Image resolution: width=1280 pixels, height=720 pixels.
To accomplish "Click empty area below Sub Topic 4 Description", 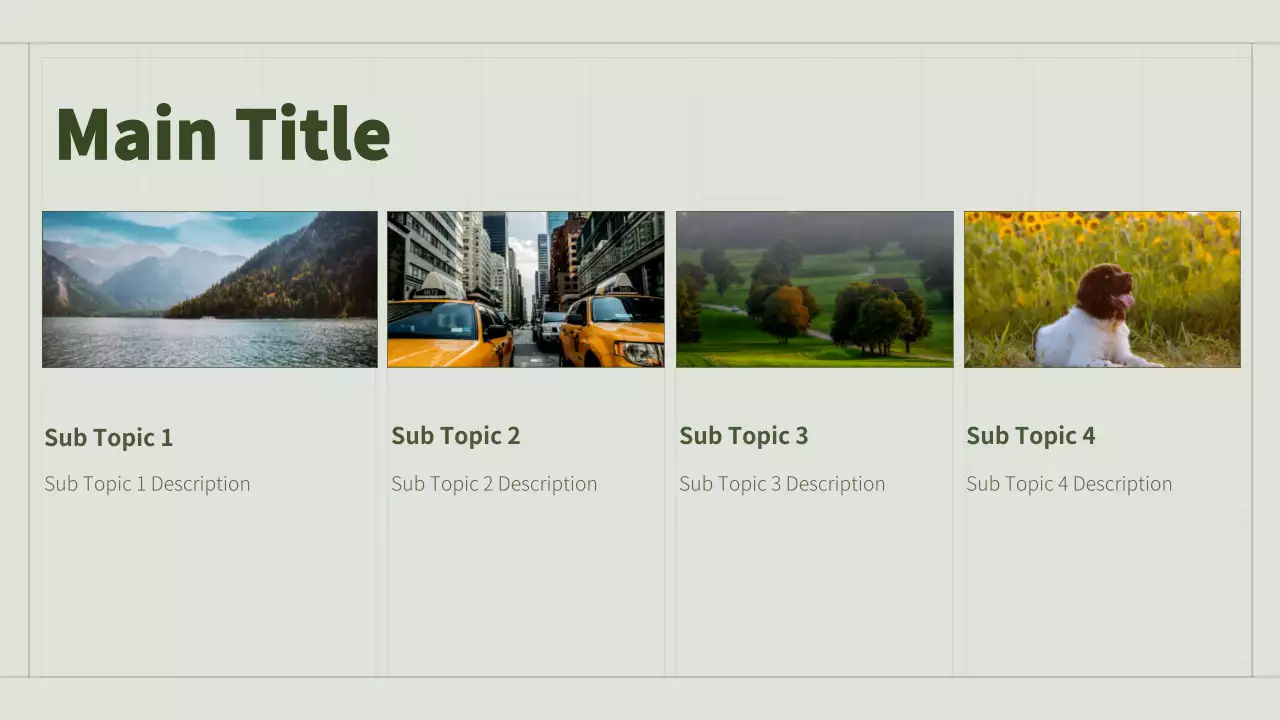I will point(1102,590).
